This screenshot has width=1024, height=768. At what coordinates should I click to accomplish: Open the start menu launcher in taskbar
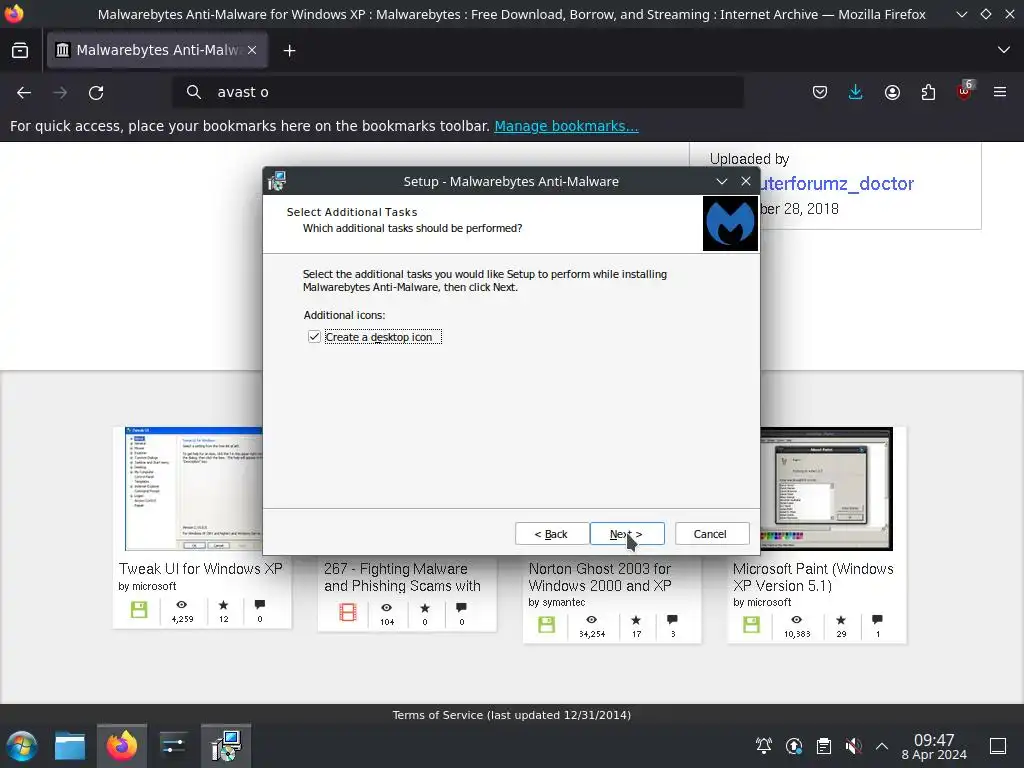pos(22,746)
